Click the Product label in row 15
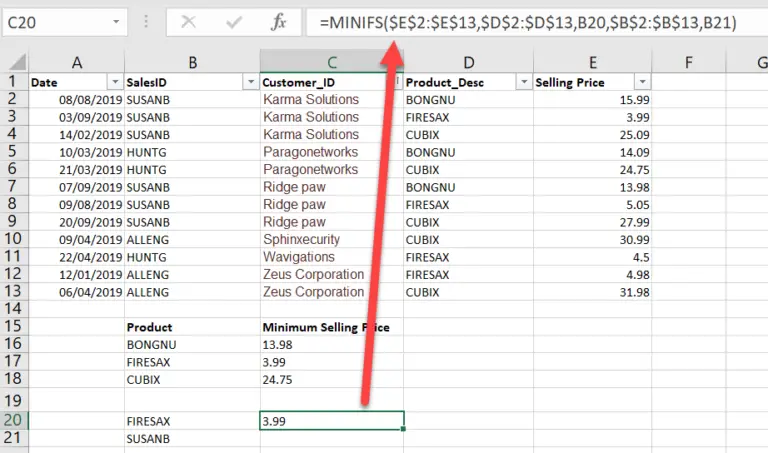768x453 pixels. coord(149,327)
